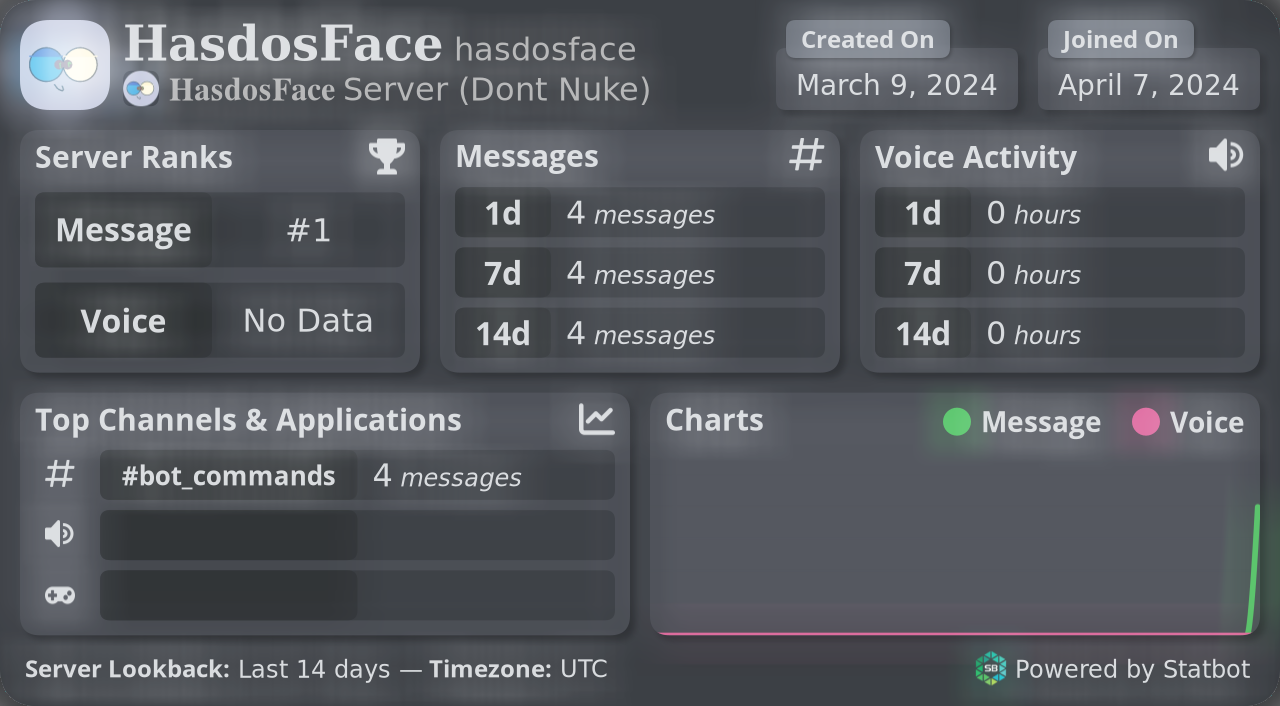Click the speaker icon in Top Channels list
Viewport: 1280px width, 706px height.
point(60,535)
